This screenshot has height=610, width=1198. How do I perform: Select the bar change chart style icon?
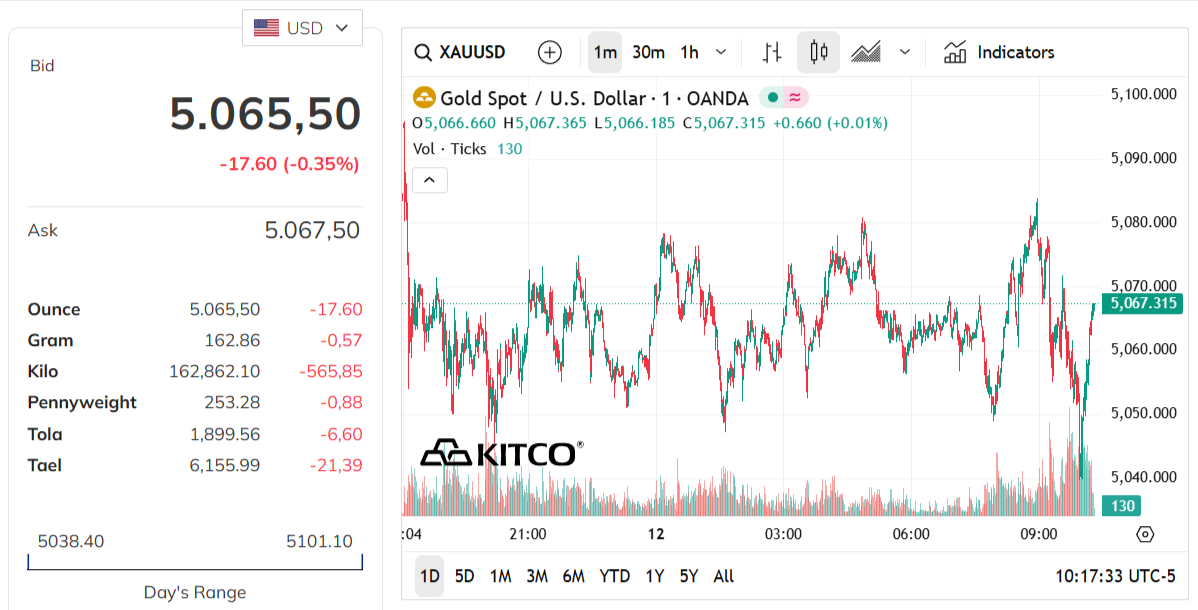[x=771, y=52]
